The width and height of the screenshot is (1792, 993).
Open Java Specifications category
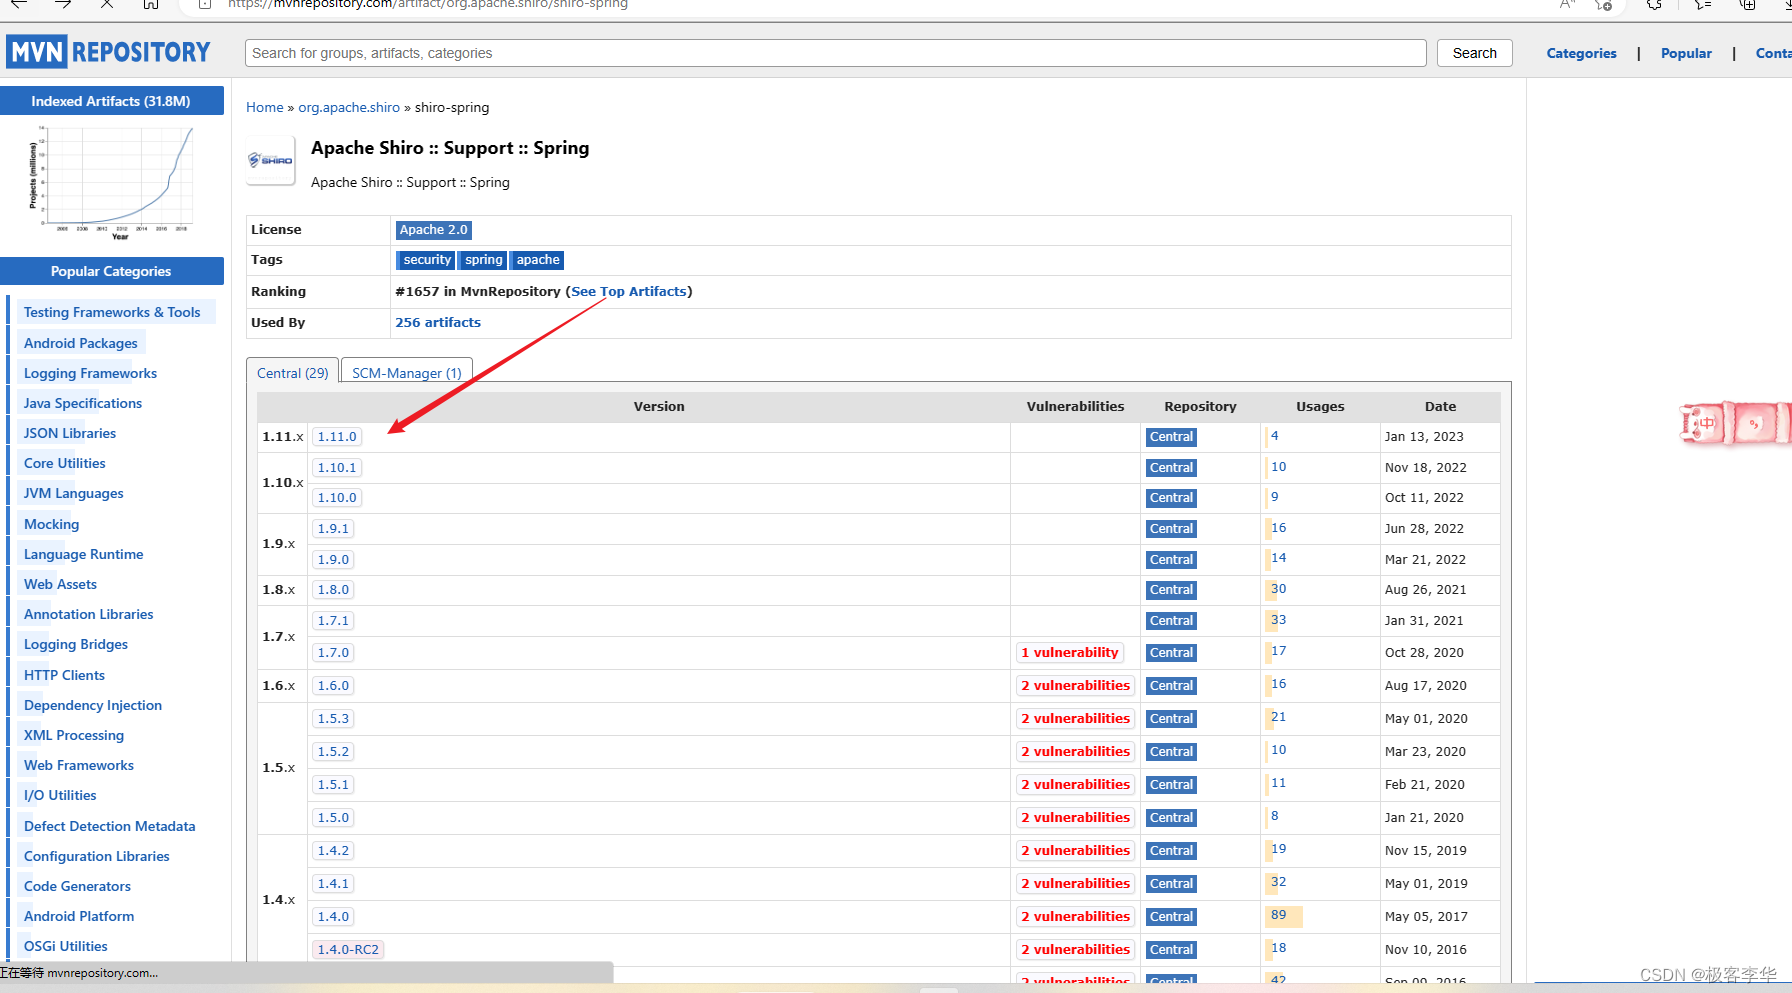83,403
